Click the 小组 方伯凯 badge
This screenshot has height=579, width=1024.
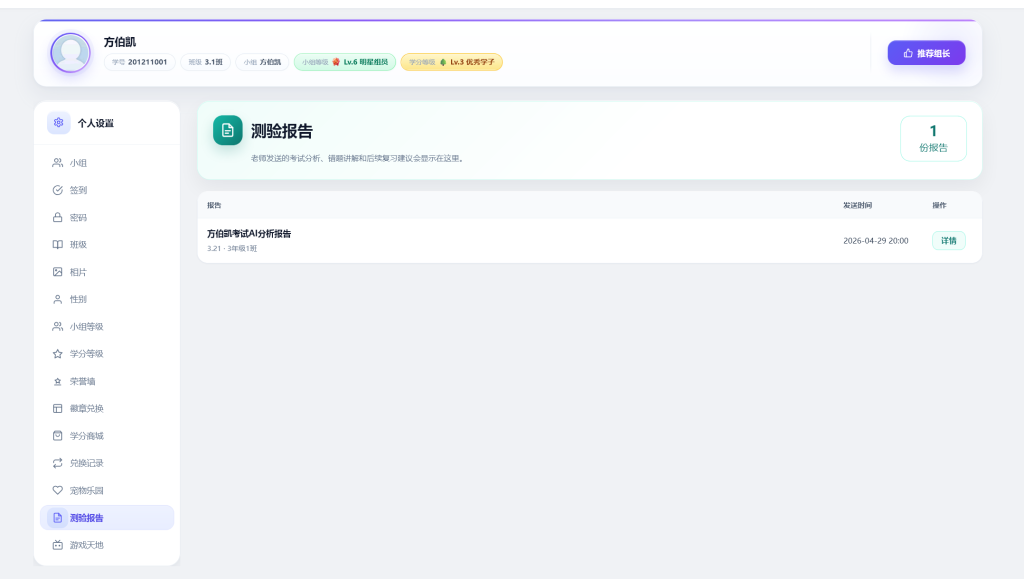pyautogui.click(x=263, y=62)
